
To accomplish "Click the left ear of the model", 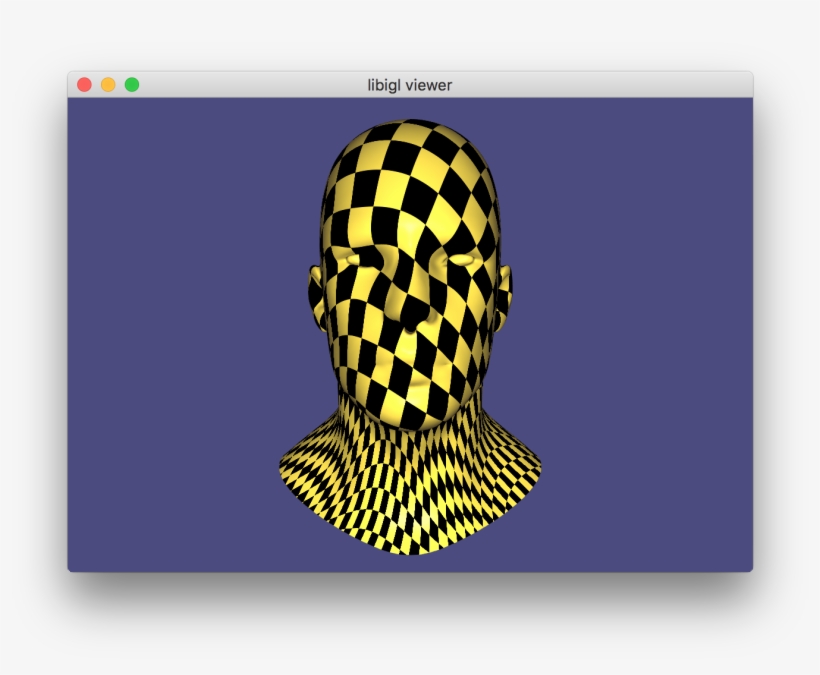I will click(315, 290).
